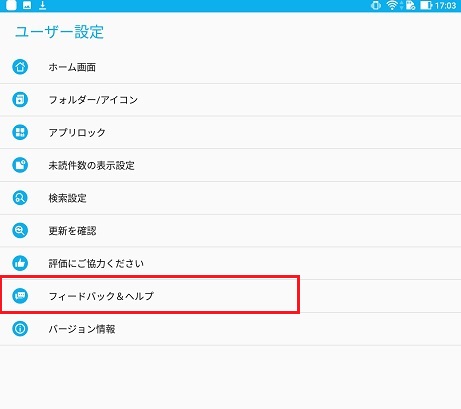Tap the thumbs-up icon for 評価にご協力ください
The image size is (461, 409).
[x=20, y=263]
